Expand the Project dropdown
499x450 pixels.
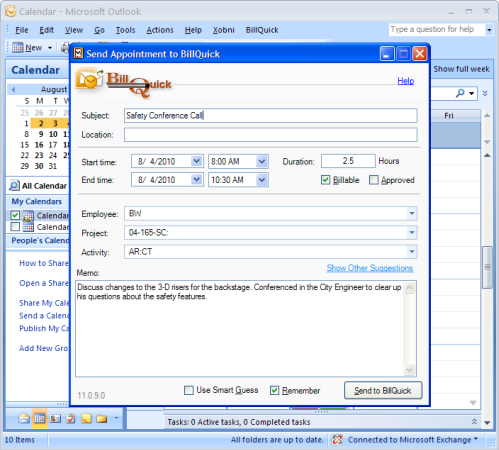412,232
